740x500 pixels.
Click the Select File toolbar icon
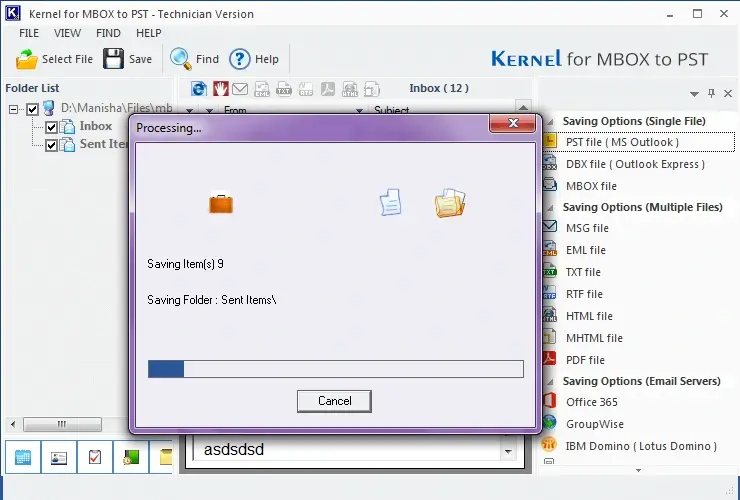[x=27, y=59]
